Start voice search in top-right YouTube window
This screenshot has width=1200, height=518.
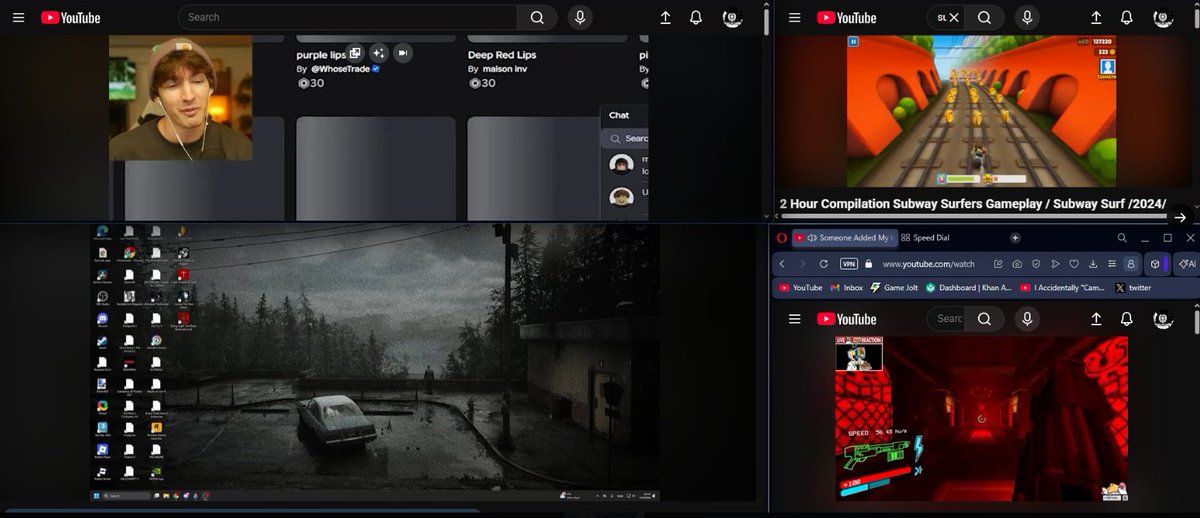[x=1026, y=17]
